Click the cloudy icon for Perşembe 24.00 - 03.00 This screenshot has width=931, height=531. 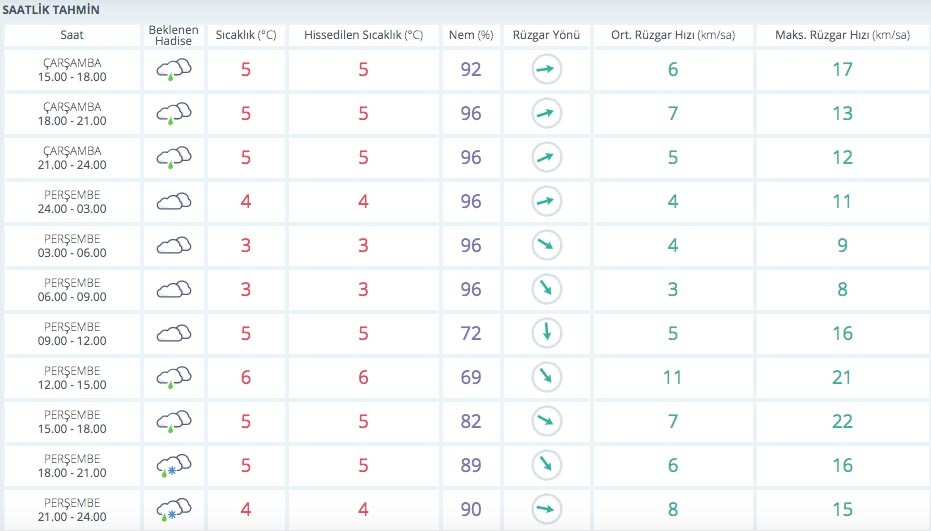click(x=173, y=202)
